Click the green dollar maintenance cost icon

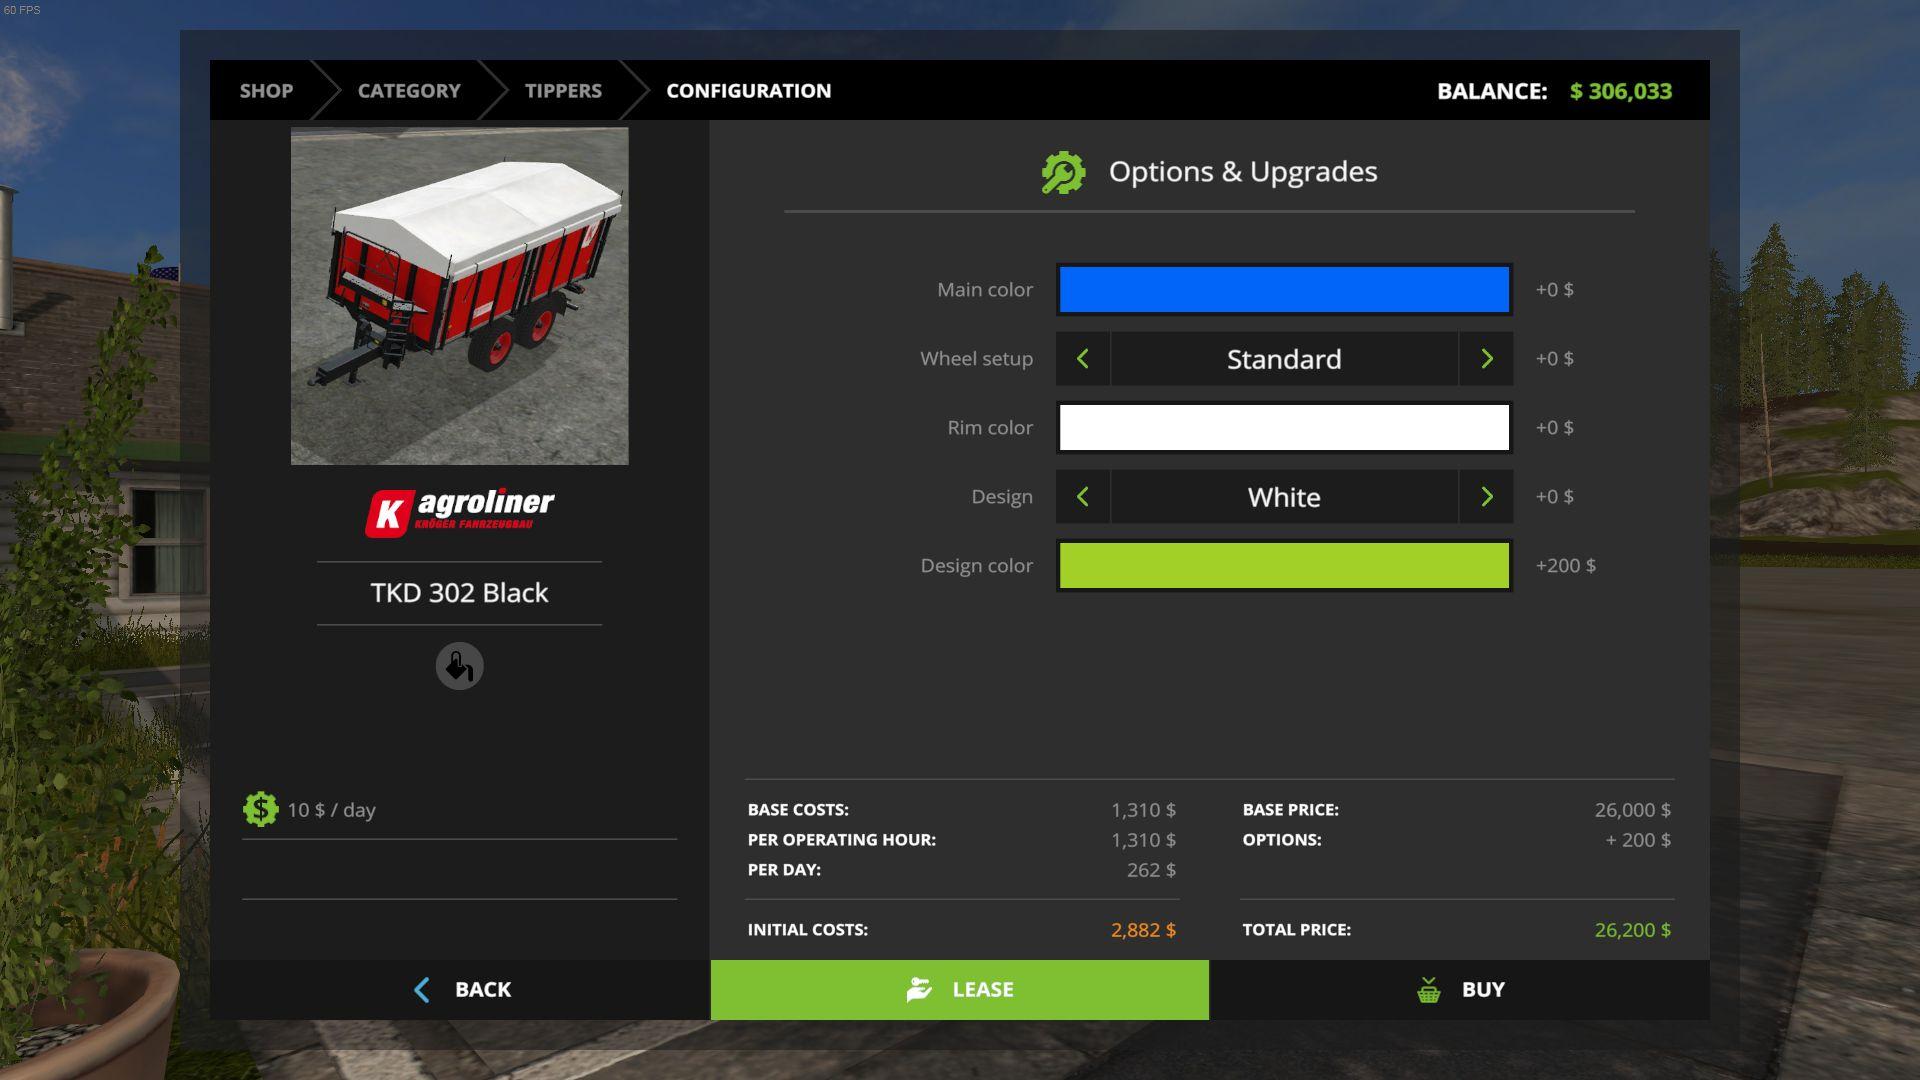260,809
